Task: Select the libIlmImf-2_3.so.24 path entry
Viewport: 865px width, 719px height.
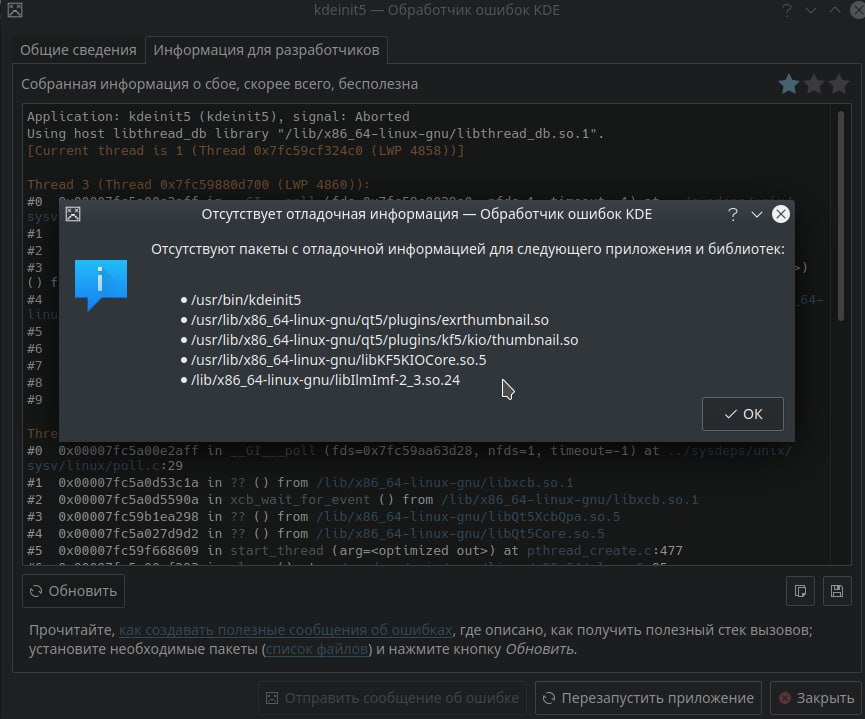Action: coord(325,380)
